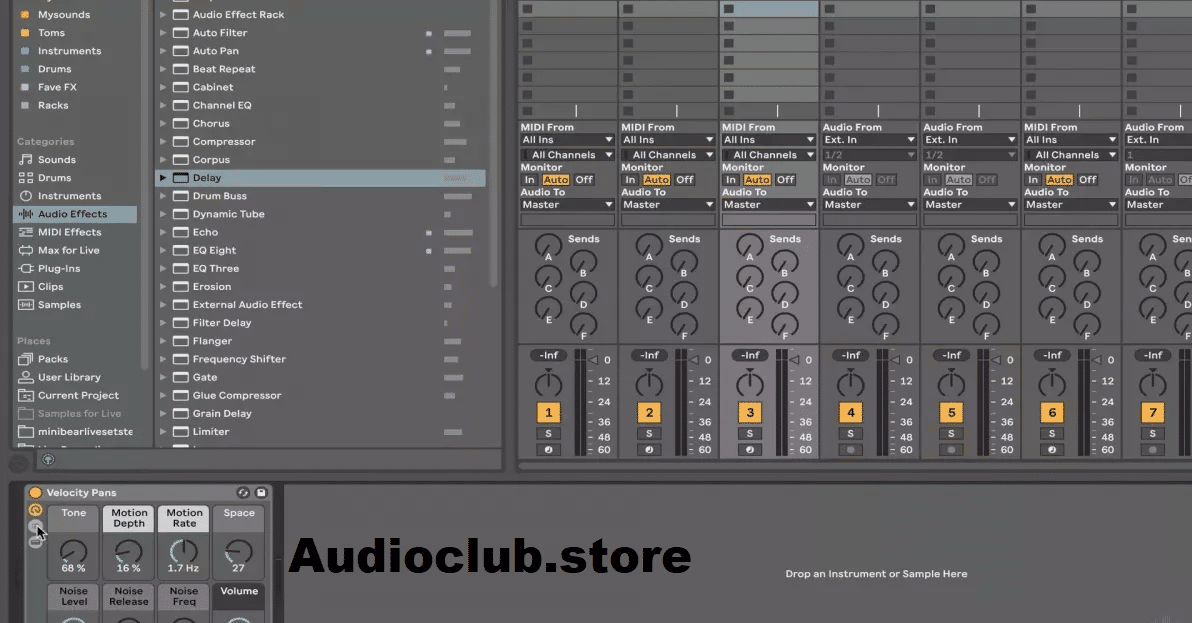
Task: Open track 1 MIDI From All Ins dropdown
Action: (x=567, y=140)
